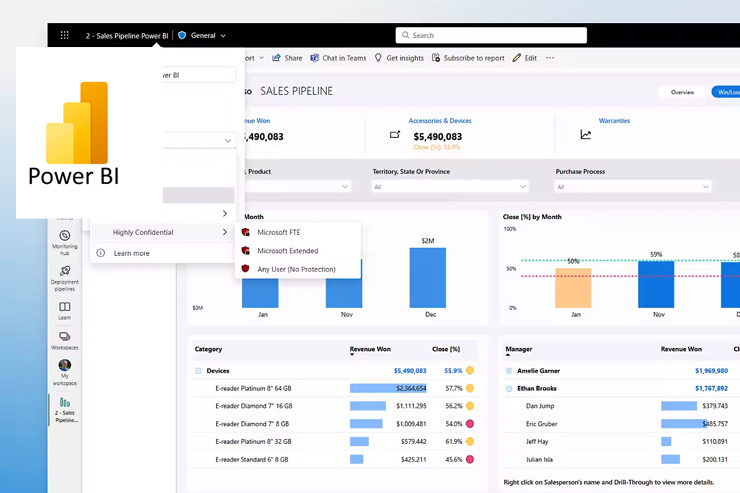Switch to the Overview toggle view
740x493 pixels.
pos(682,92)
